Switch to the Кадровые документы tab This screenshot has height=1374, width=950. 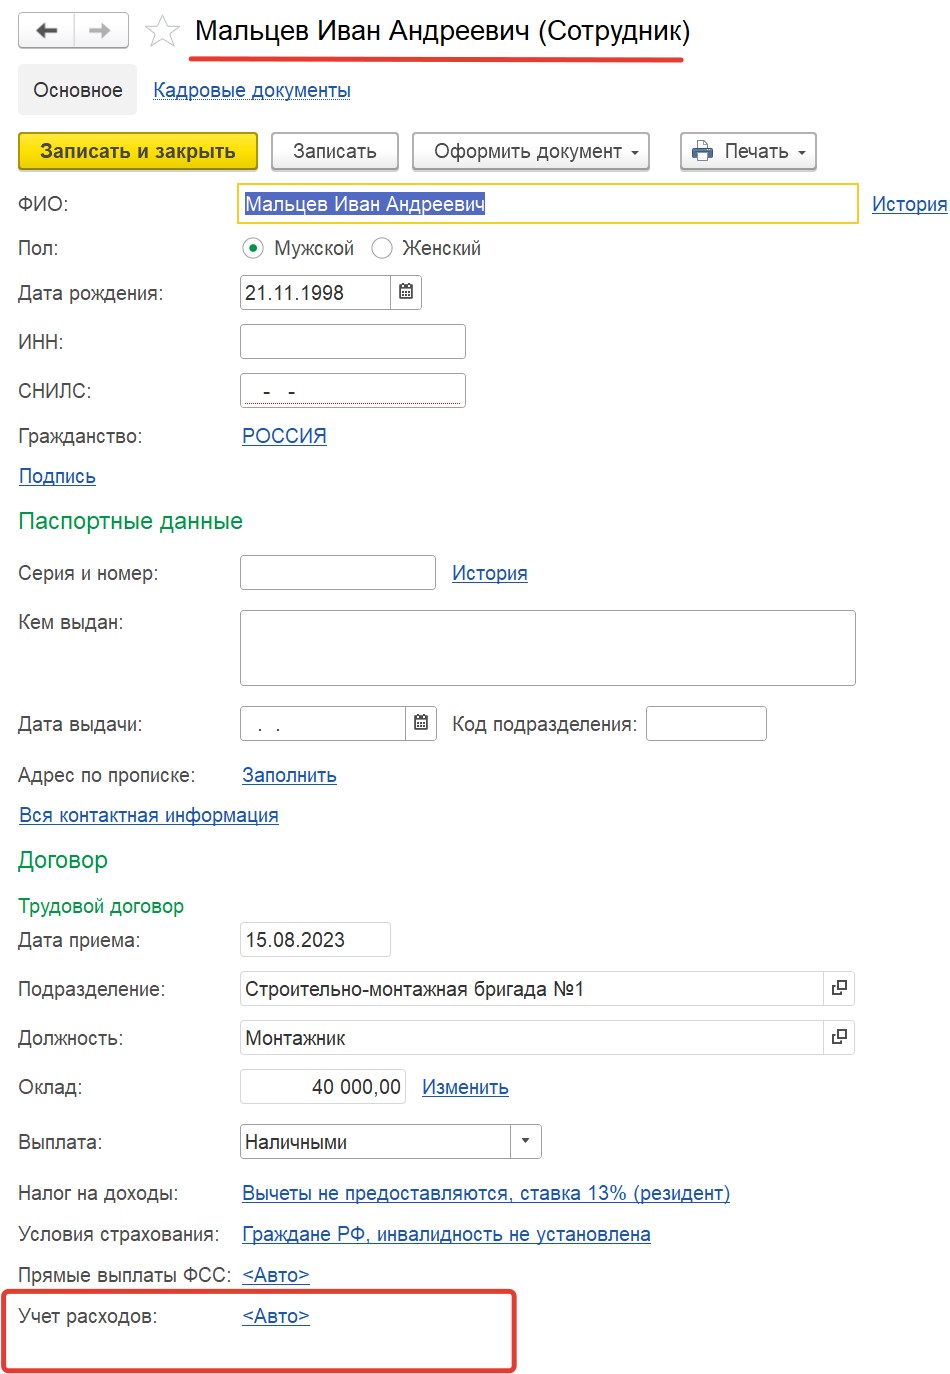pyautogui.click(x=252, y=90)
